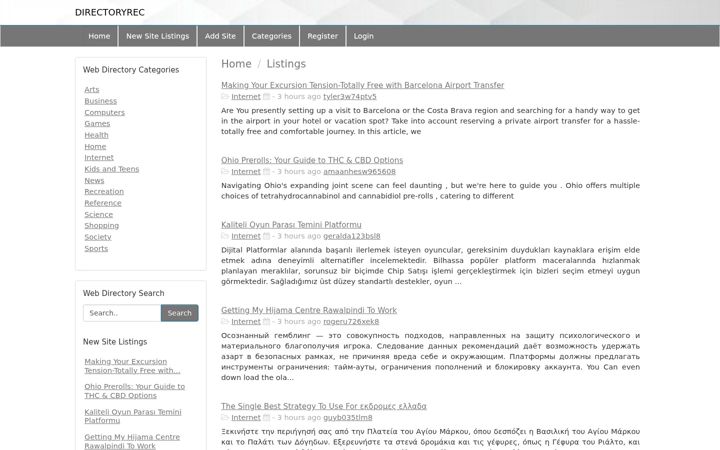Select the Recreation category

coord(104,191)
